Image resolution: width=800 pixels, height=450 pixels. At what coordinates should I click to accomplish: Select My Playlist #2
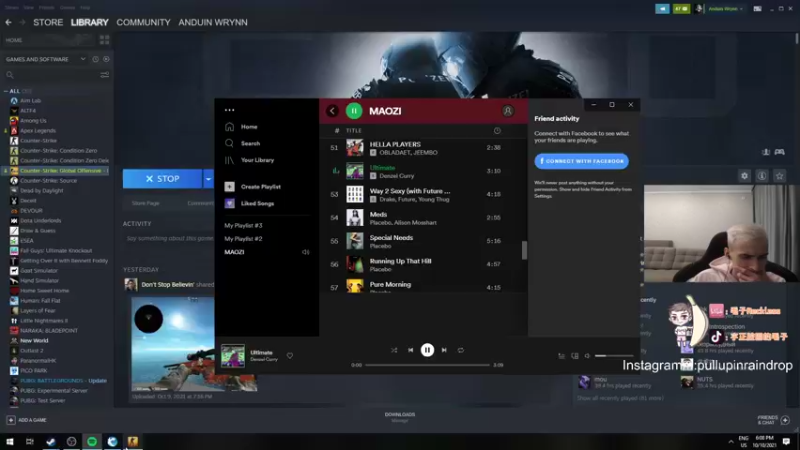[243, 239]
